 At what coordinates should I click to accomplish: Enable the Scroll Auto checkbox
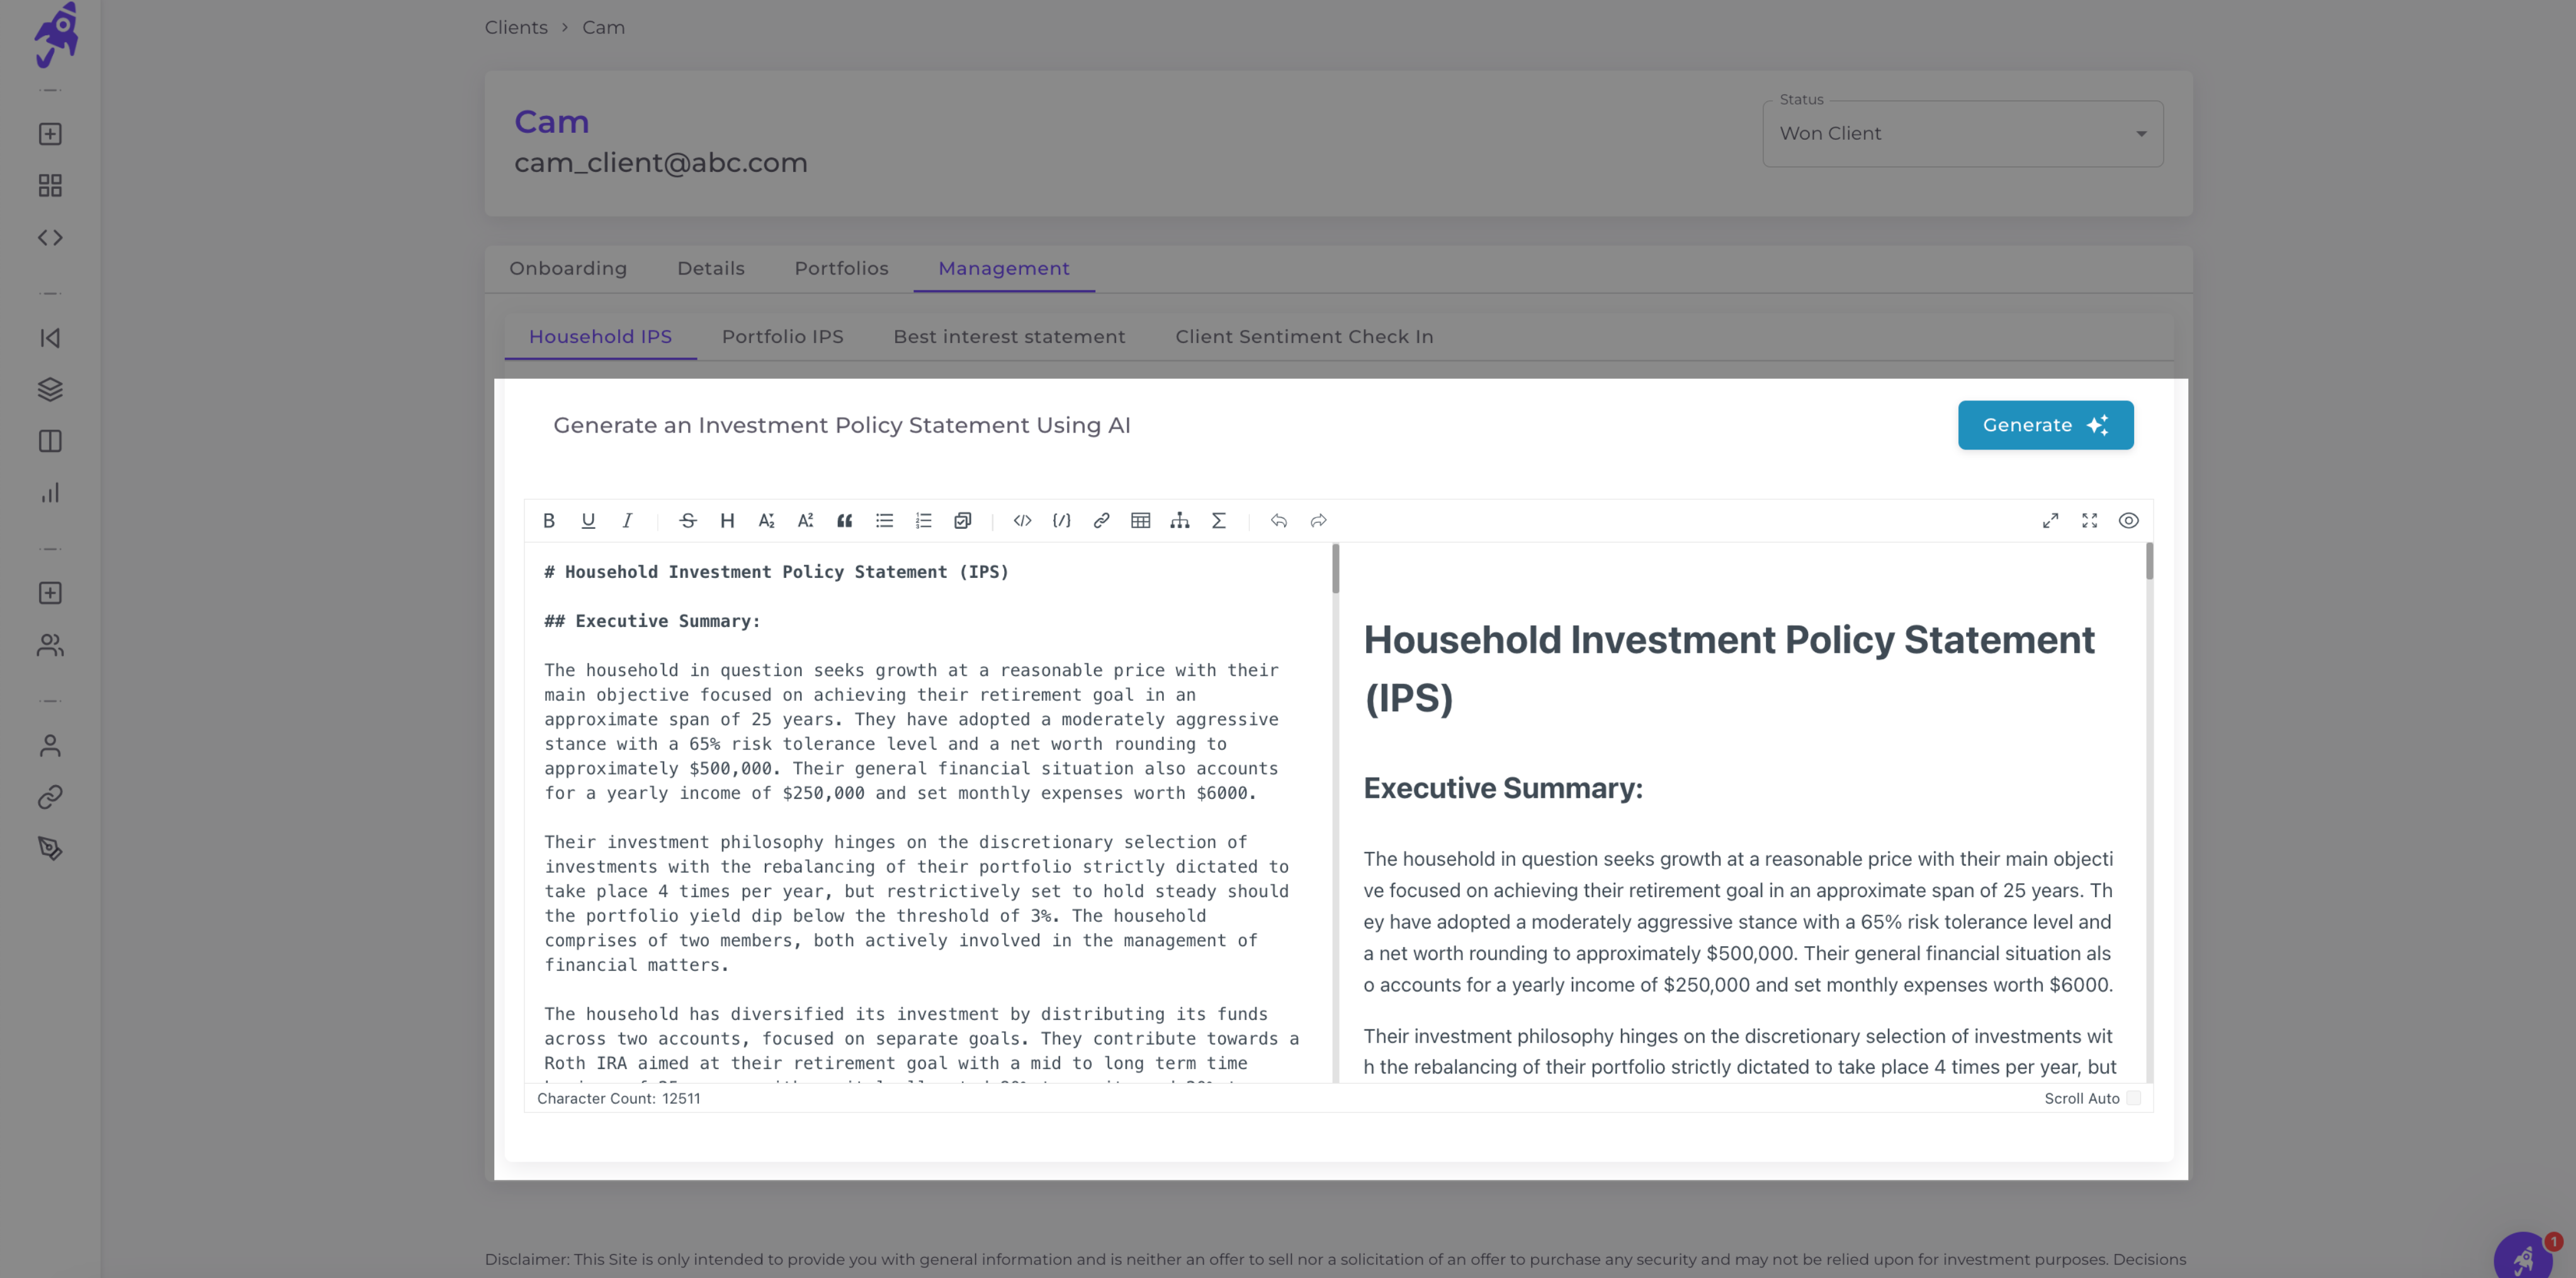pos(2135,1098)
